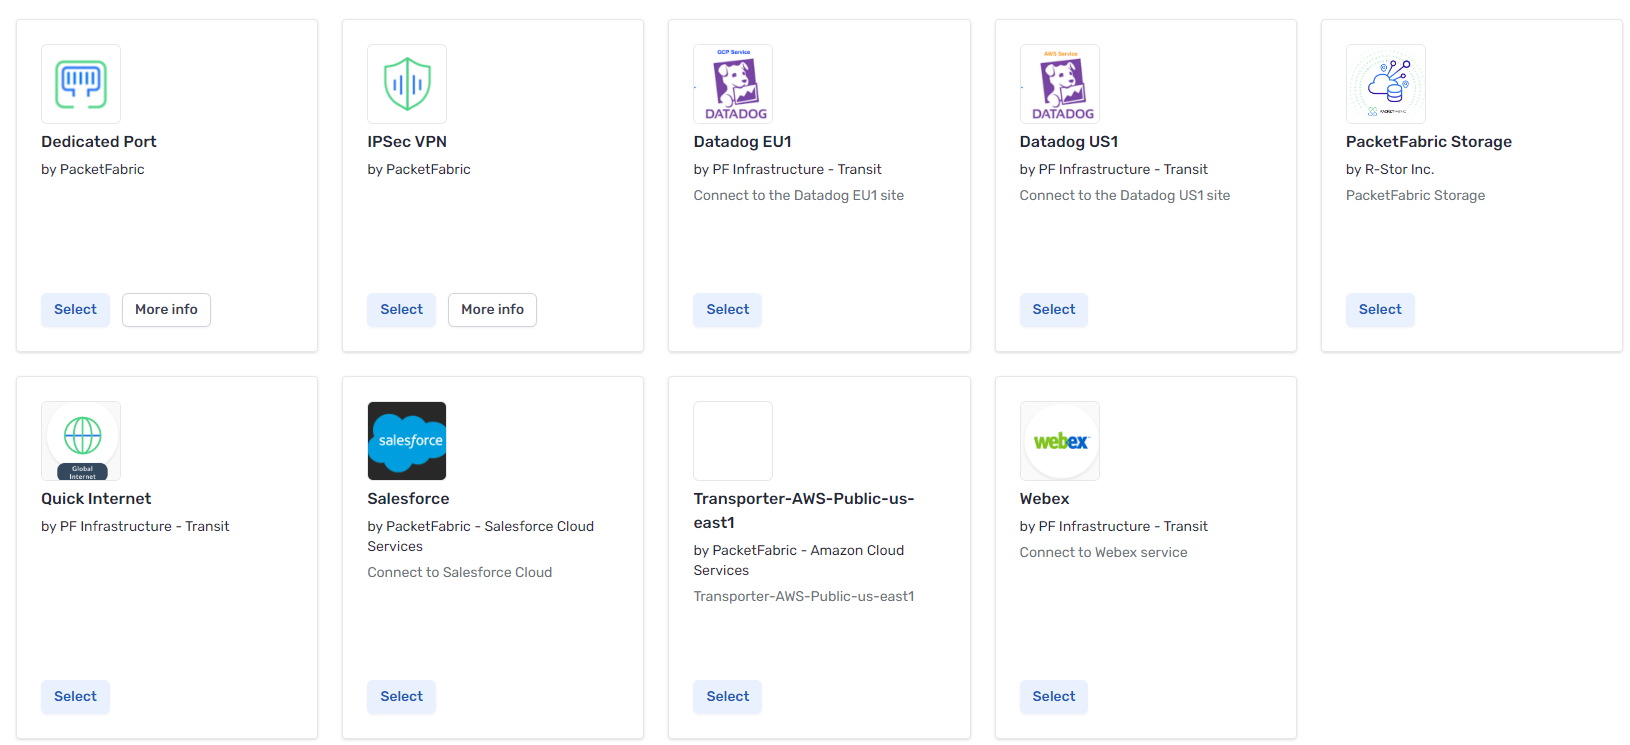The image size is (1630, 745).
Task: Click the IPSec VPN shield icon
Action: pyautogui.click(x=407, y=84)
